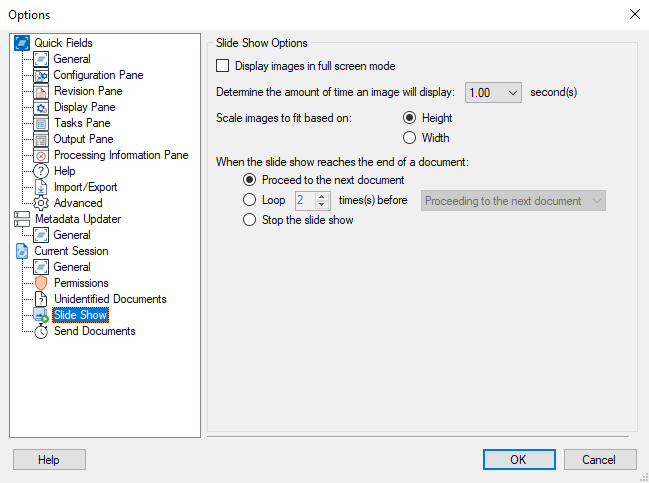Click the Advanced gear icon
Screen dimensions: 649x483
point(41,203)
